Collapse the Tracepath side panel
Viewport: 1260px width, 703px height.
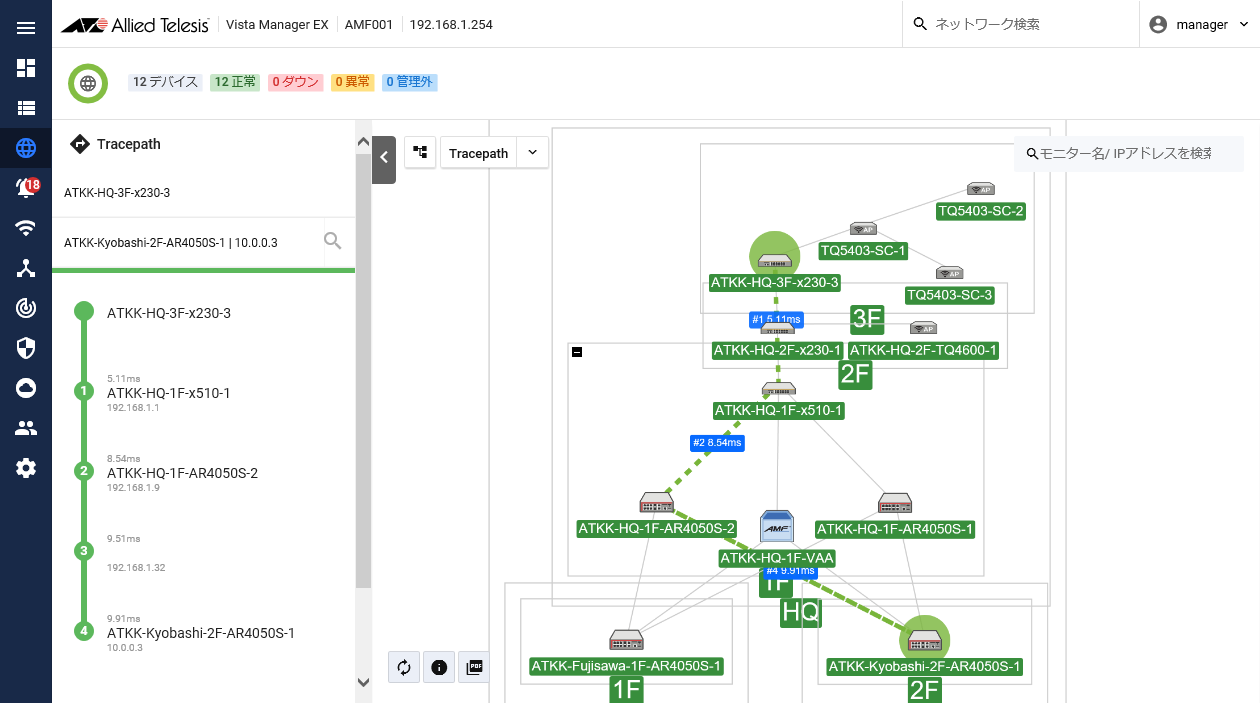tap(384, 157)
